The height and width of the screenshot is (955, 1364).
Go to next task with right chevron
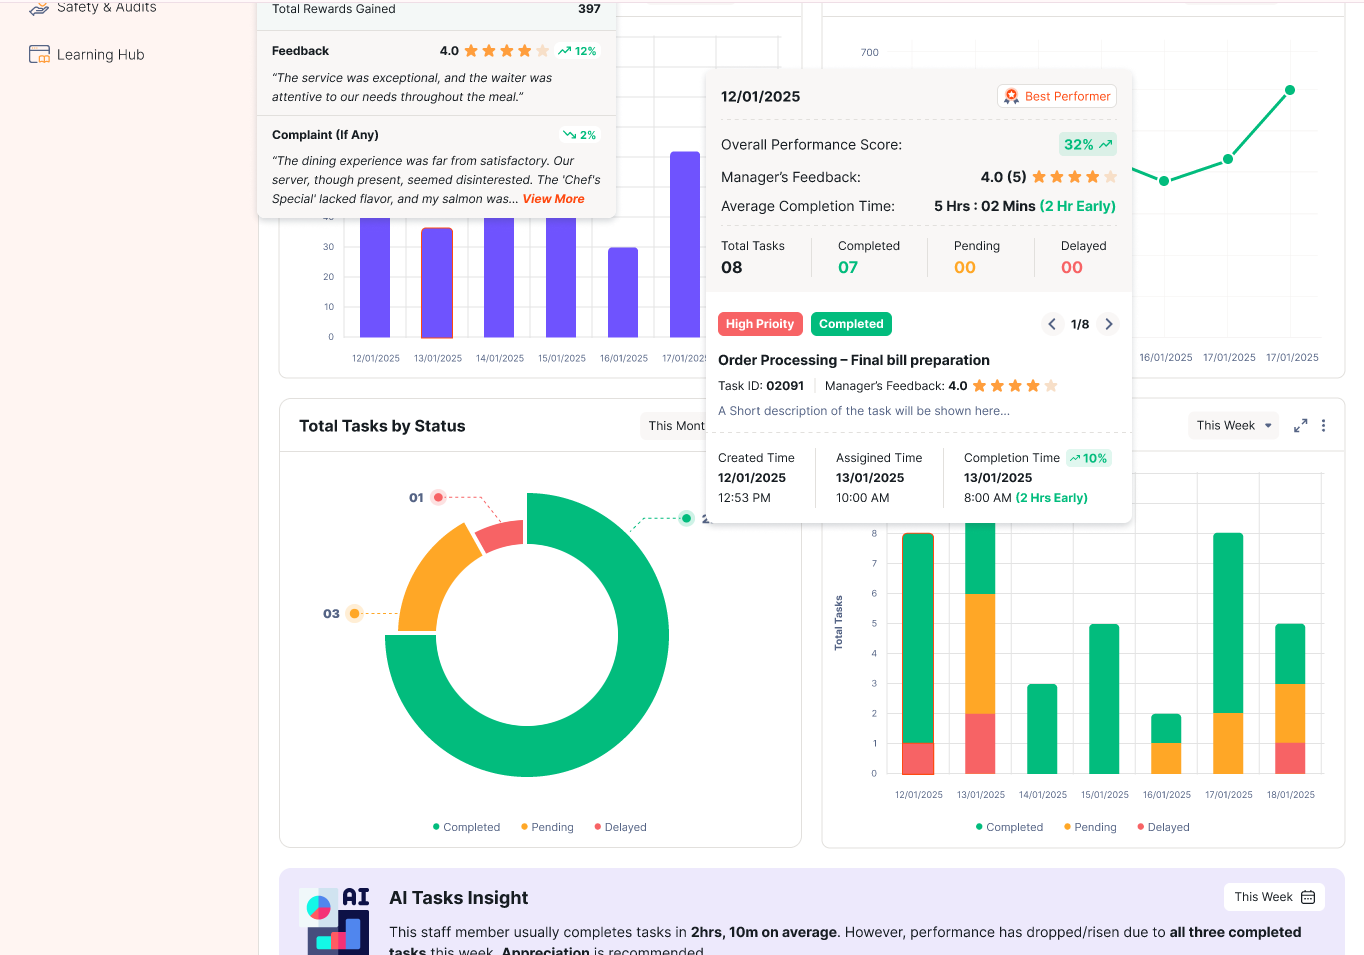(x=1108, y=324)
